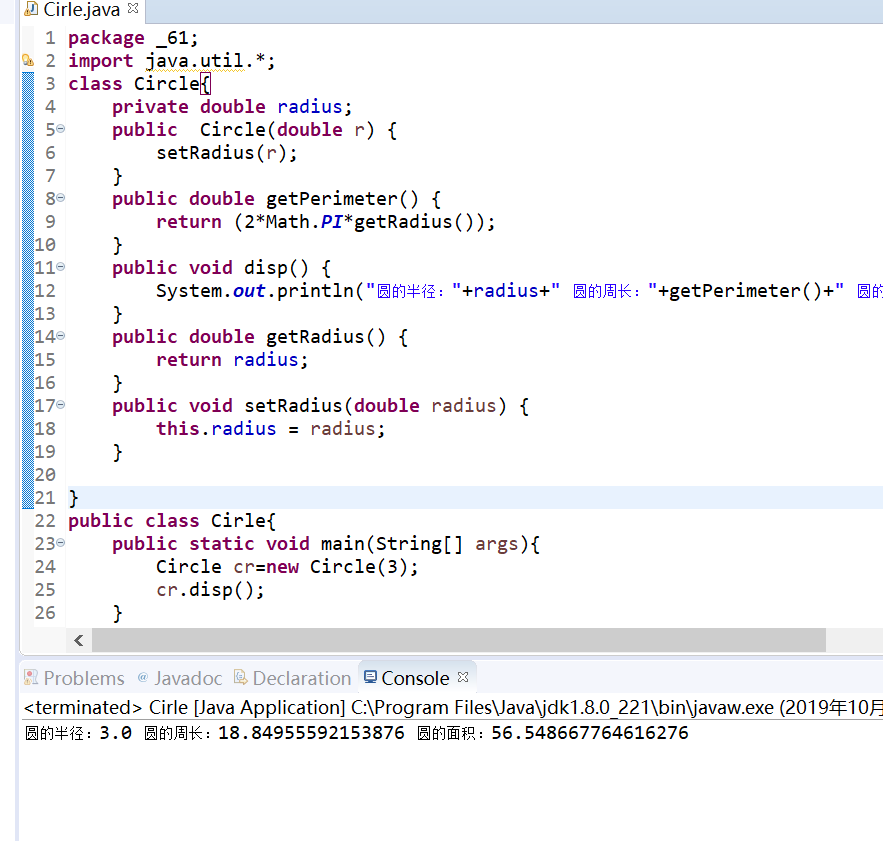Close the Cirle.java editor tab
Image resolution: width=883 pixels, height=841 pixels.
tap(133, 8)
